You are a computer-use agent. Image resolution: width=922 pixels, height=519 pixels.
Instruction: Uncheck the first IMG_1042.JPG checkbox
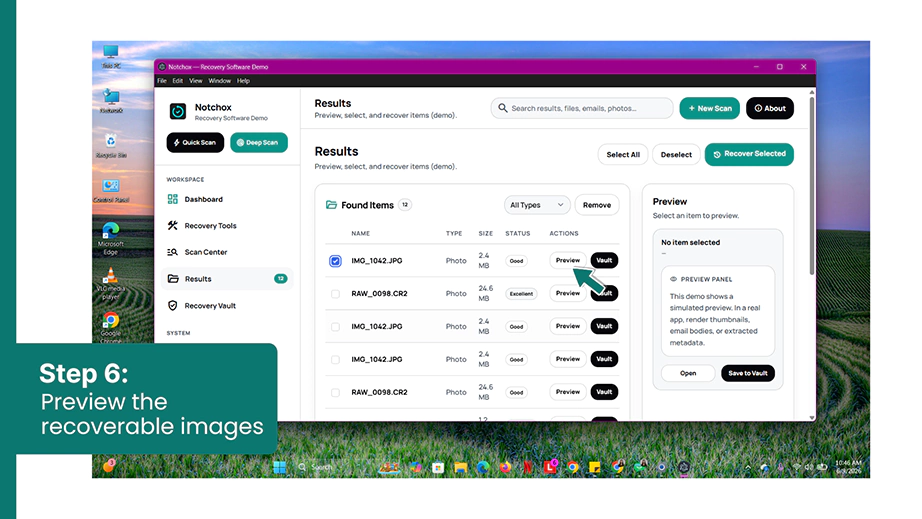point(335,261)
